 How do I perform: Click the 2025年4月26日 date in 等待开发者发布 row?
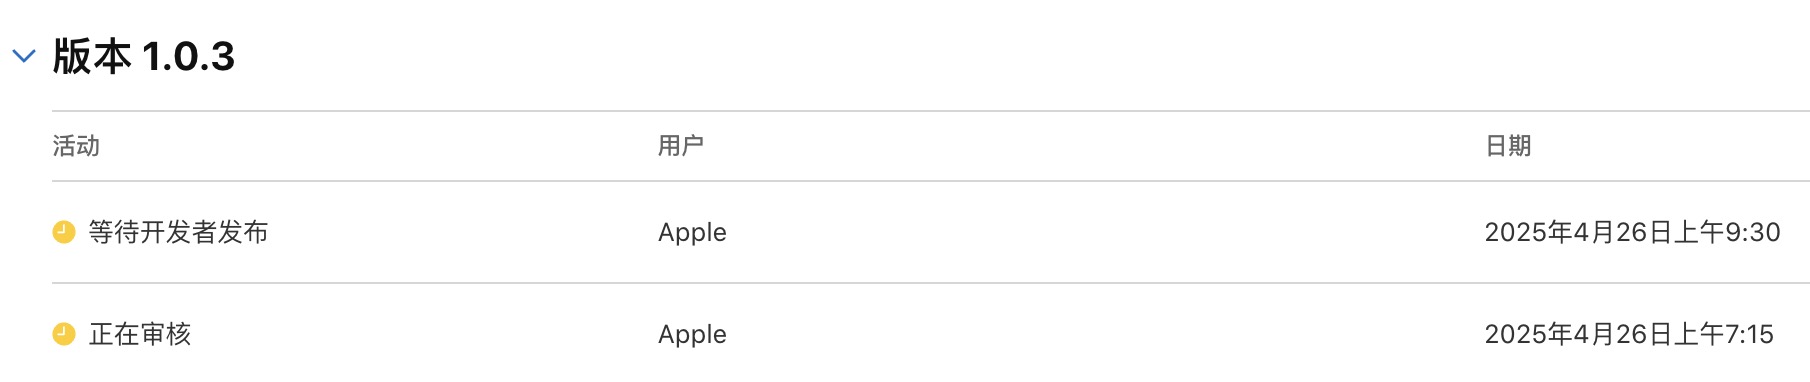click(1578, 232)
